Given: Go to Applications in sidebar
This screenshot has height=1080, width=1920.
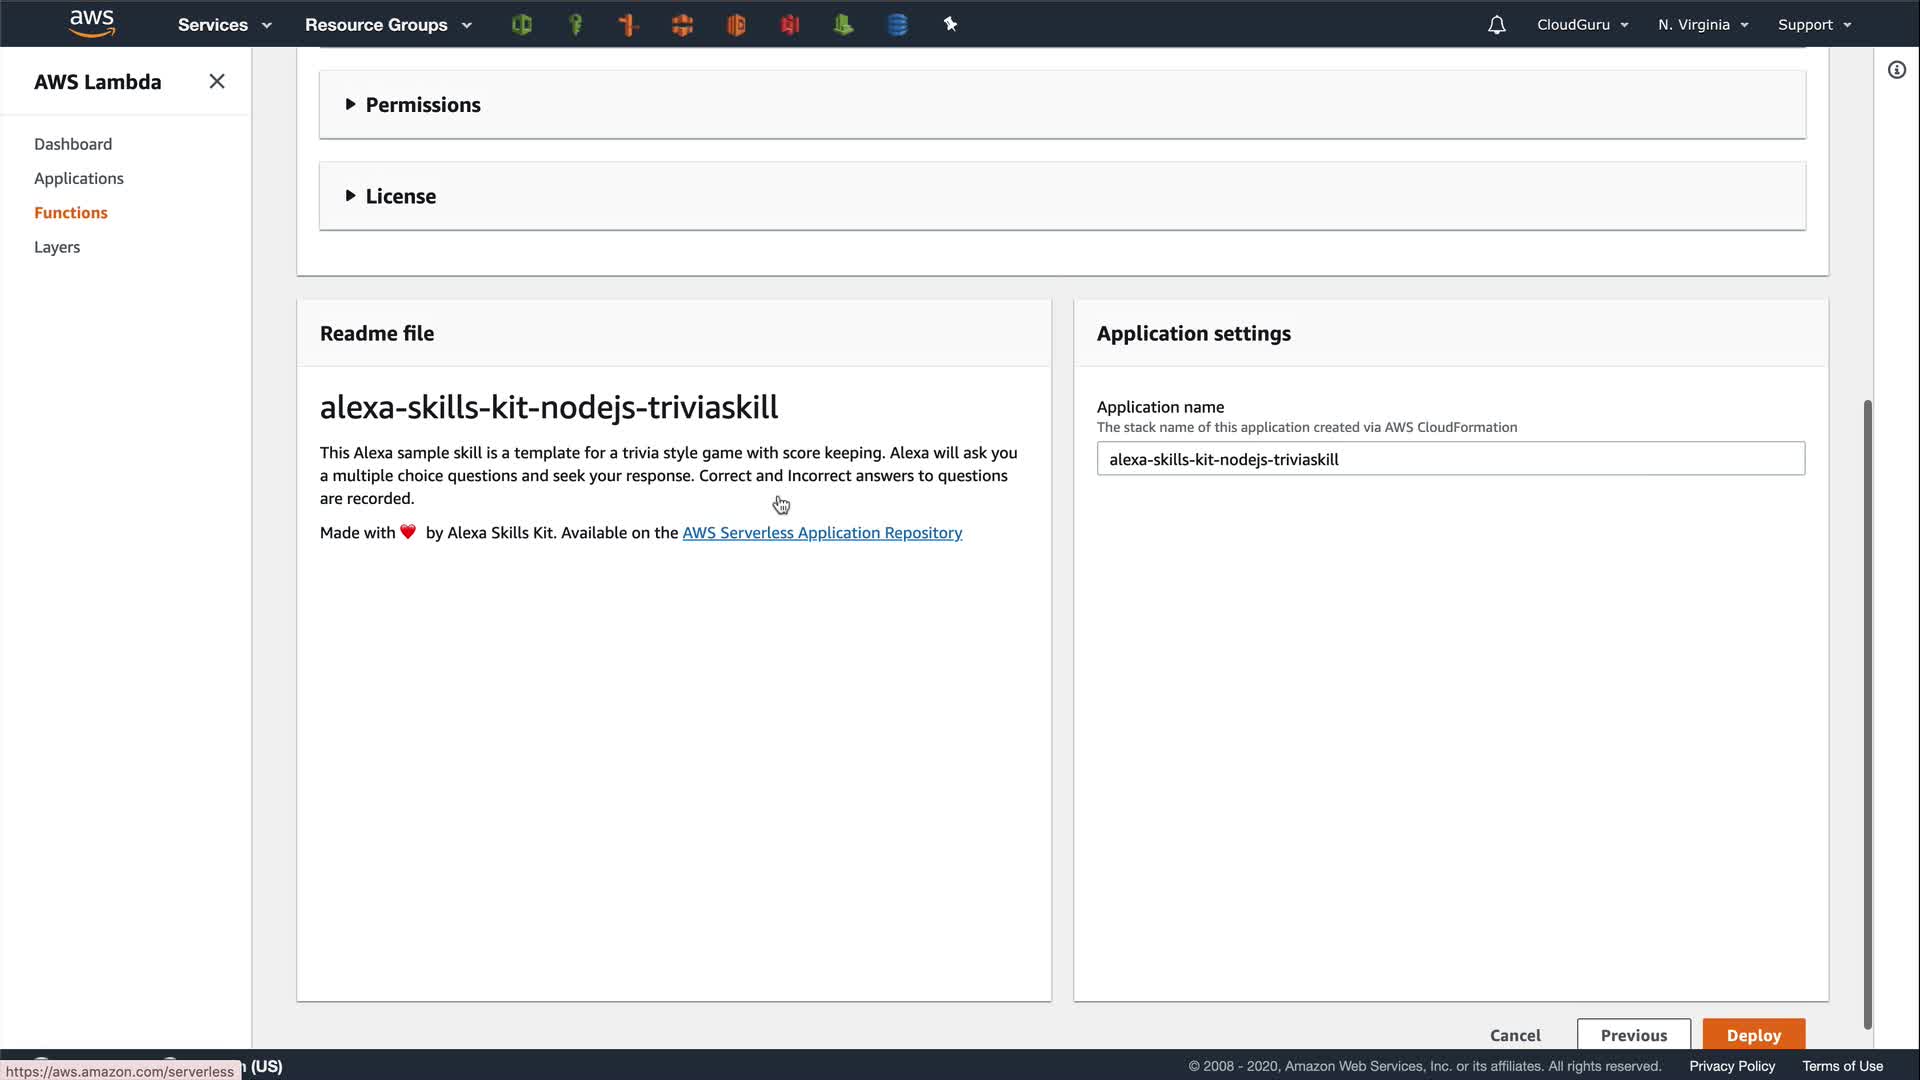Looking at the screenshot, I should point(79,178).
